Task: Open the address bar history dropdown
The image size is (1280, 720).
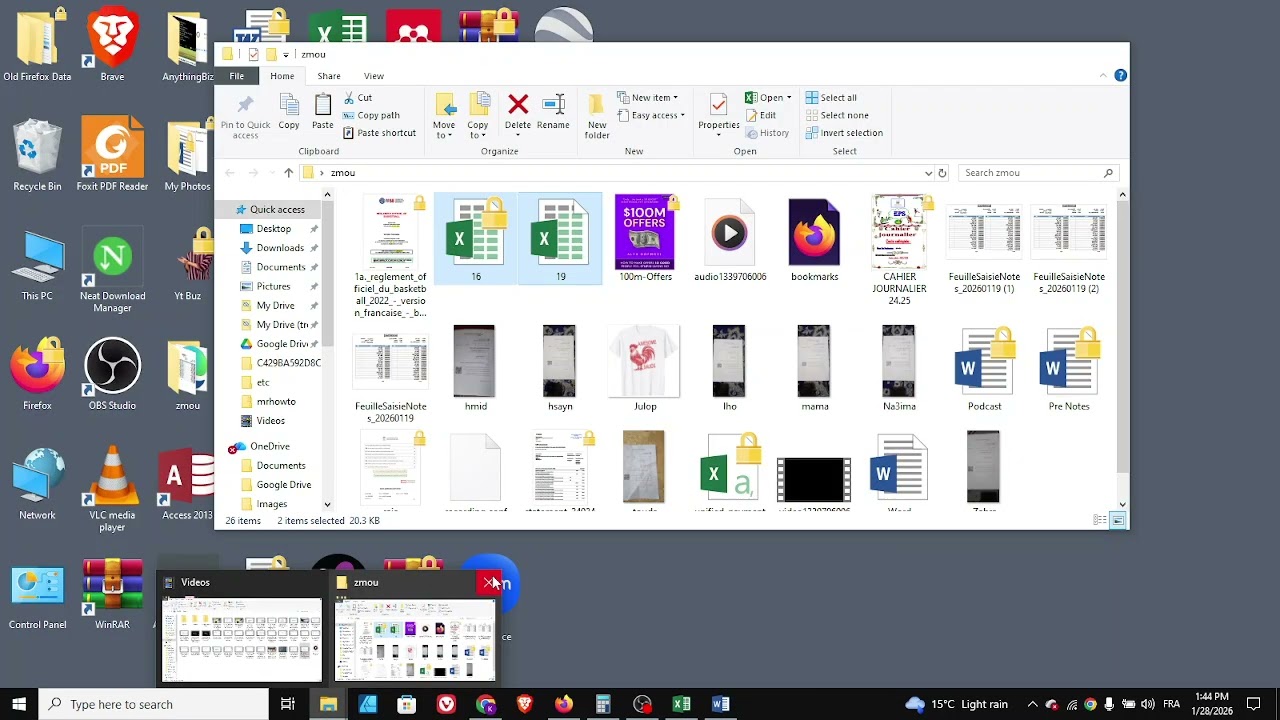Action: pos(929,173)
